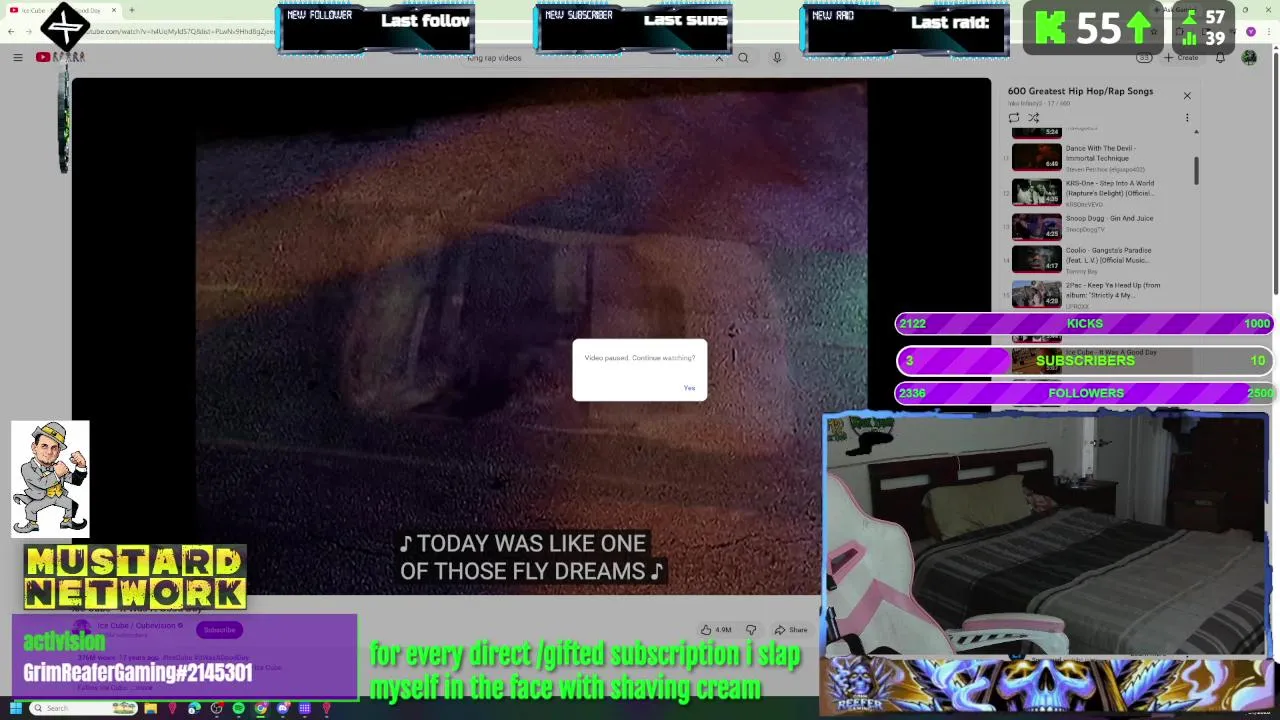Go to YouTube home via its logo
This screenshot has height=720, width=1280.
60,57
